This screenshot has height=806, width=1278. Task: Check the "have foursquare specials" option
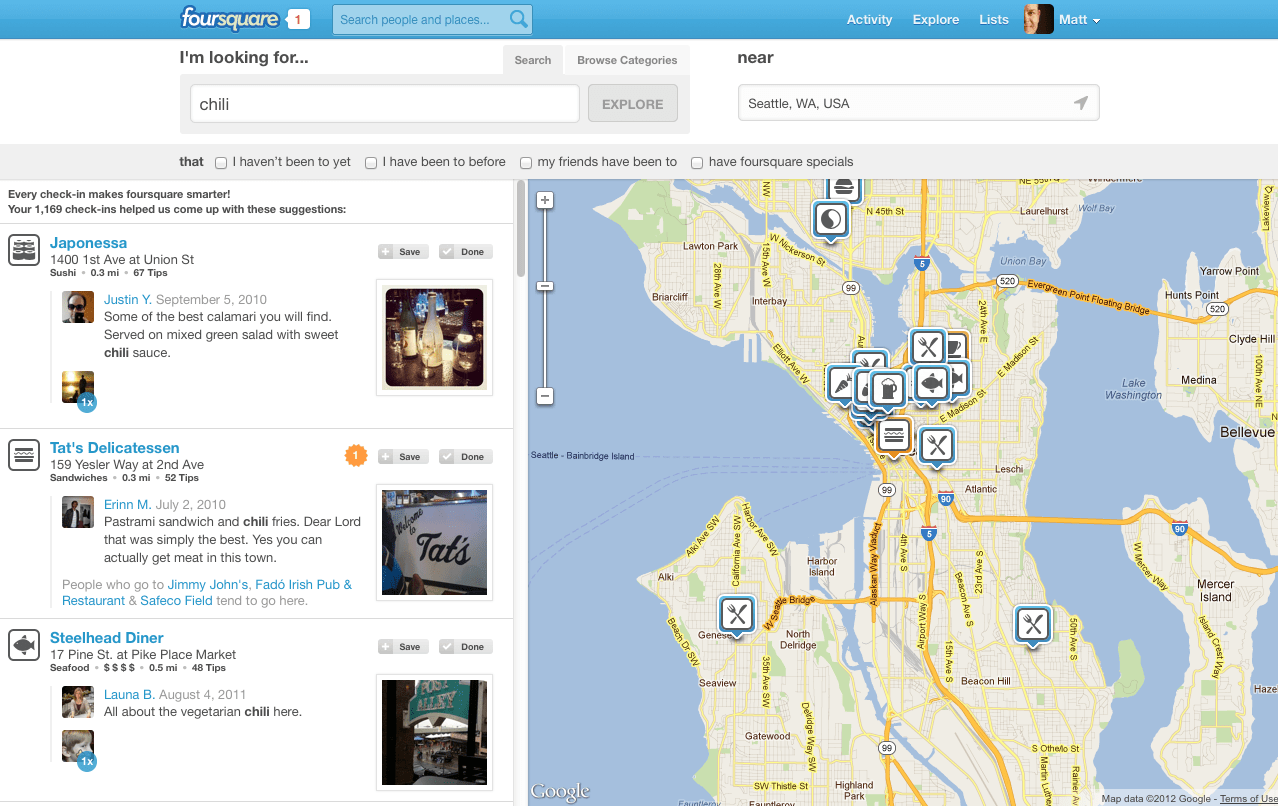(x=696, y=162)
